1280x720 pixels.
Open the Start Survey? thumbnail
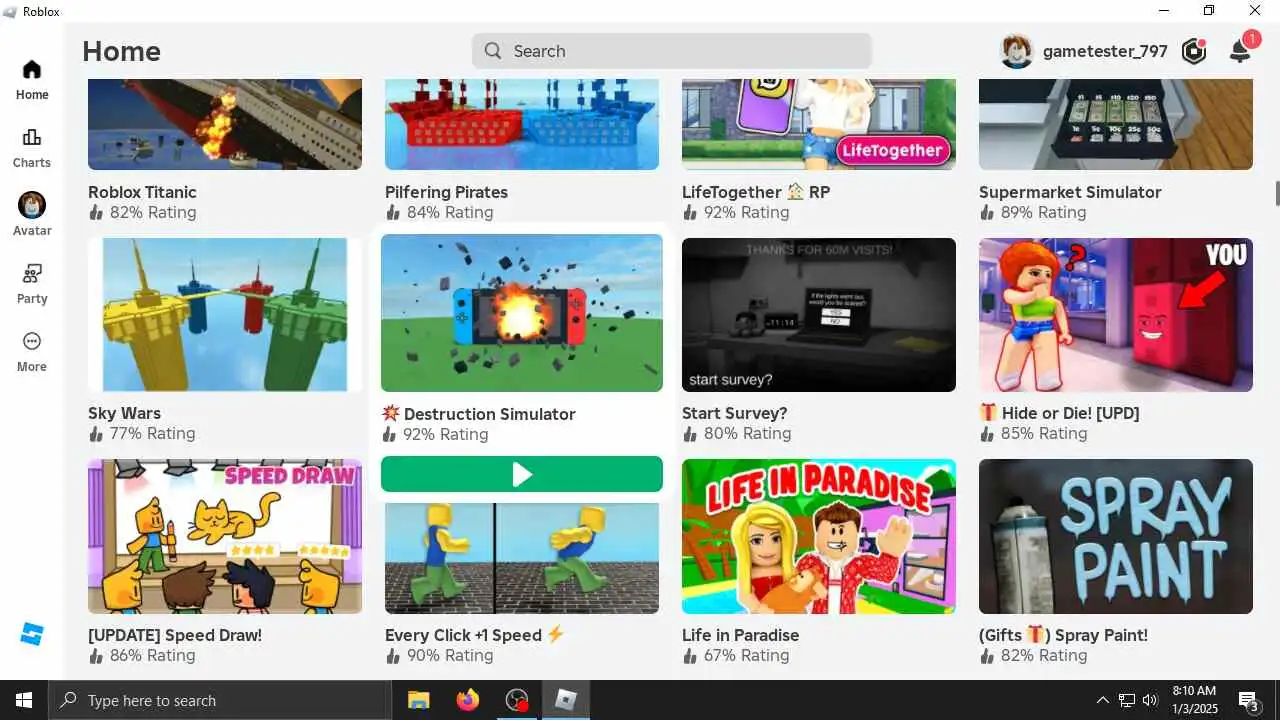[819, 315]
